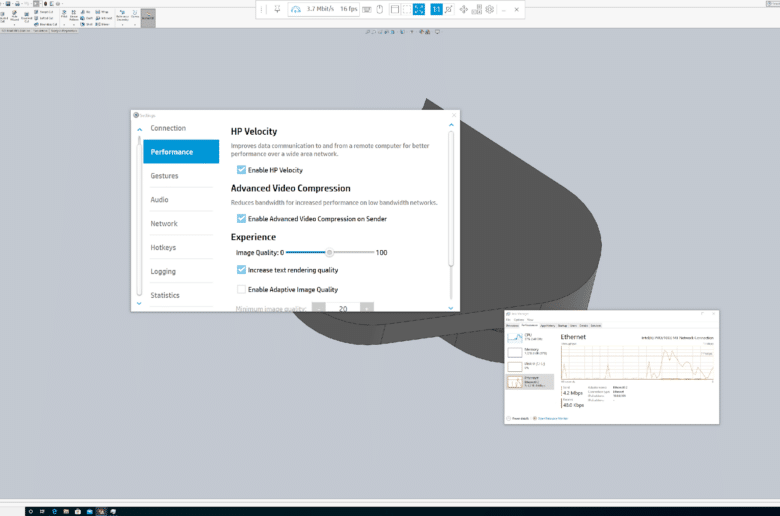
Task: Select the Draft tool
Action: 86,18
